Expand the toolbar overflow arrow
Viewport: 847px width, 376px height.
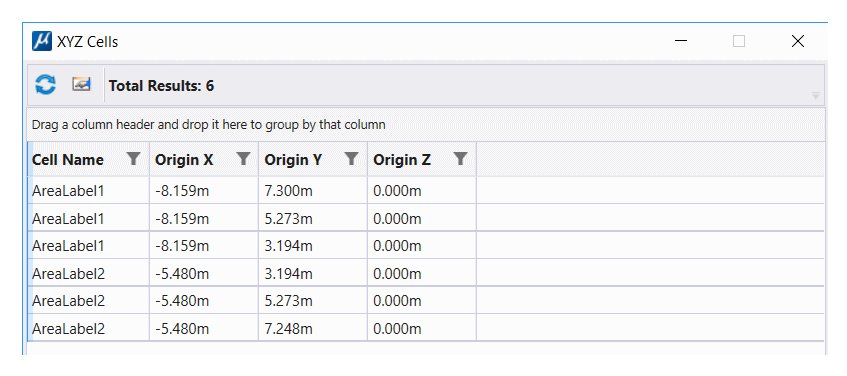pyautogui.click(x=816, y=96)
